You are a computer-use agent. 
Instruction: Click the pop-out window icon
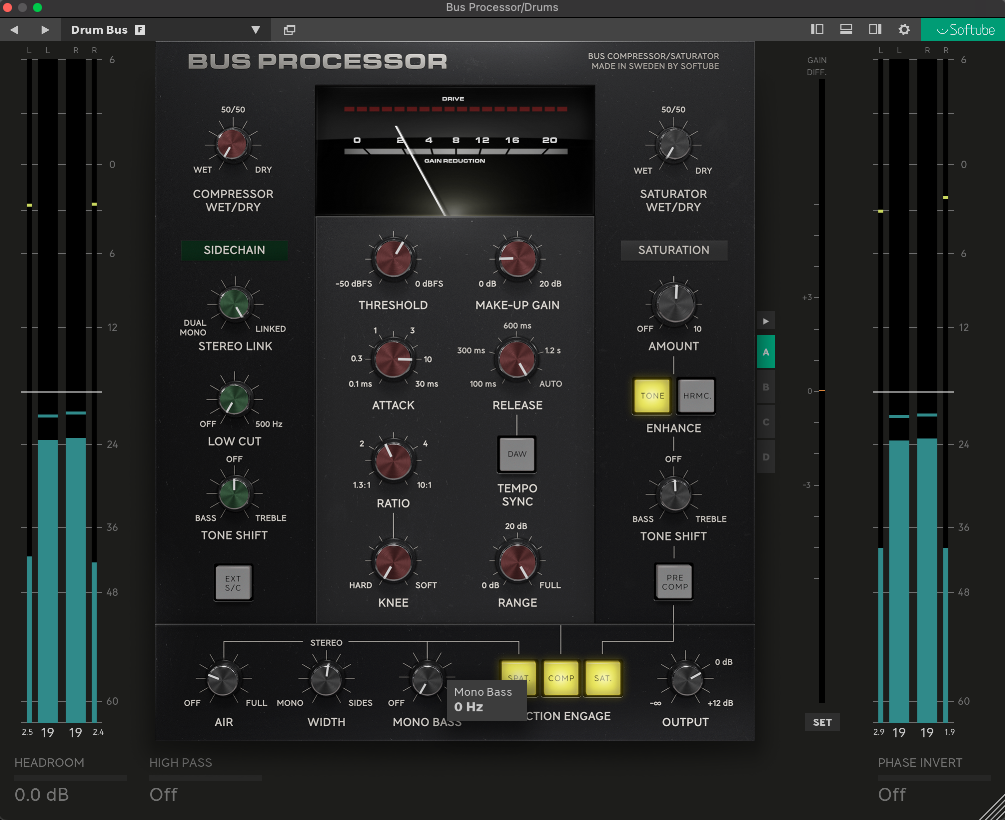click(290, 30)
